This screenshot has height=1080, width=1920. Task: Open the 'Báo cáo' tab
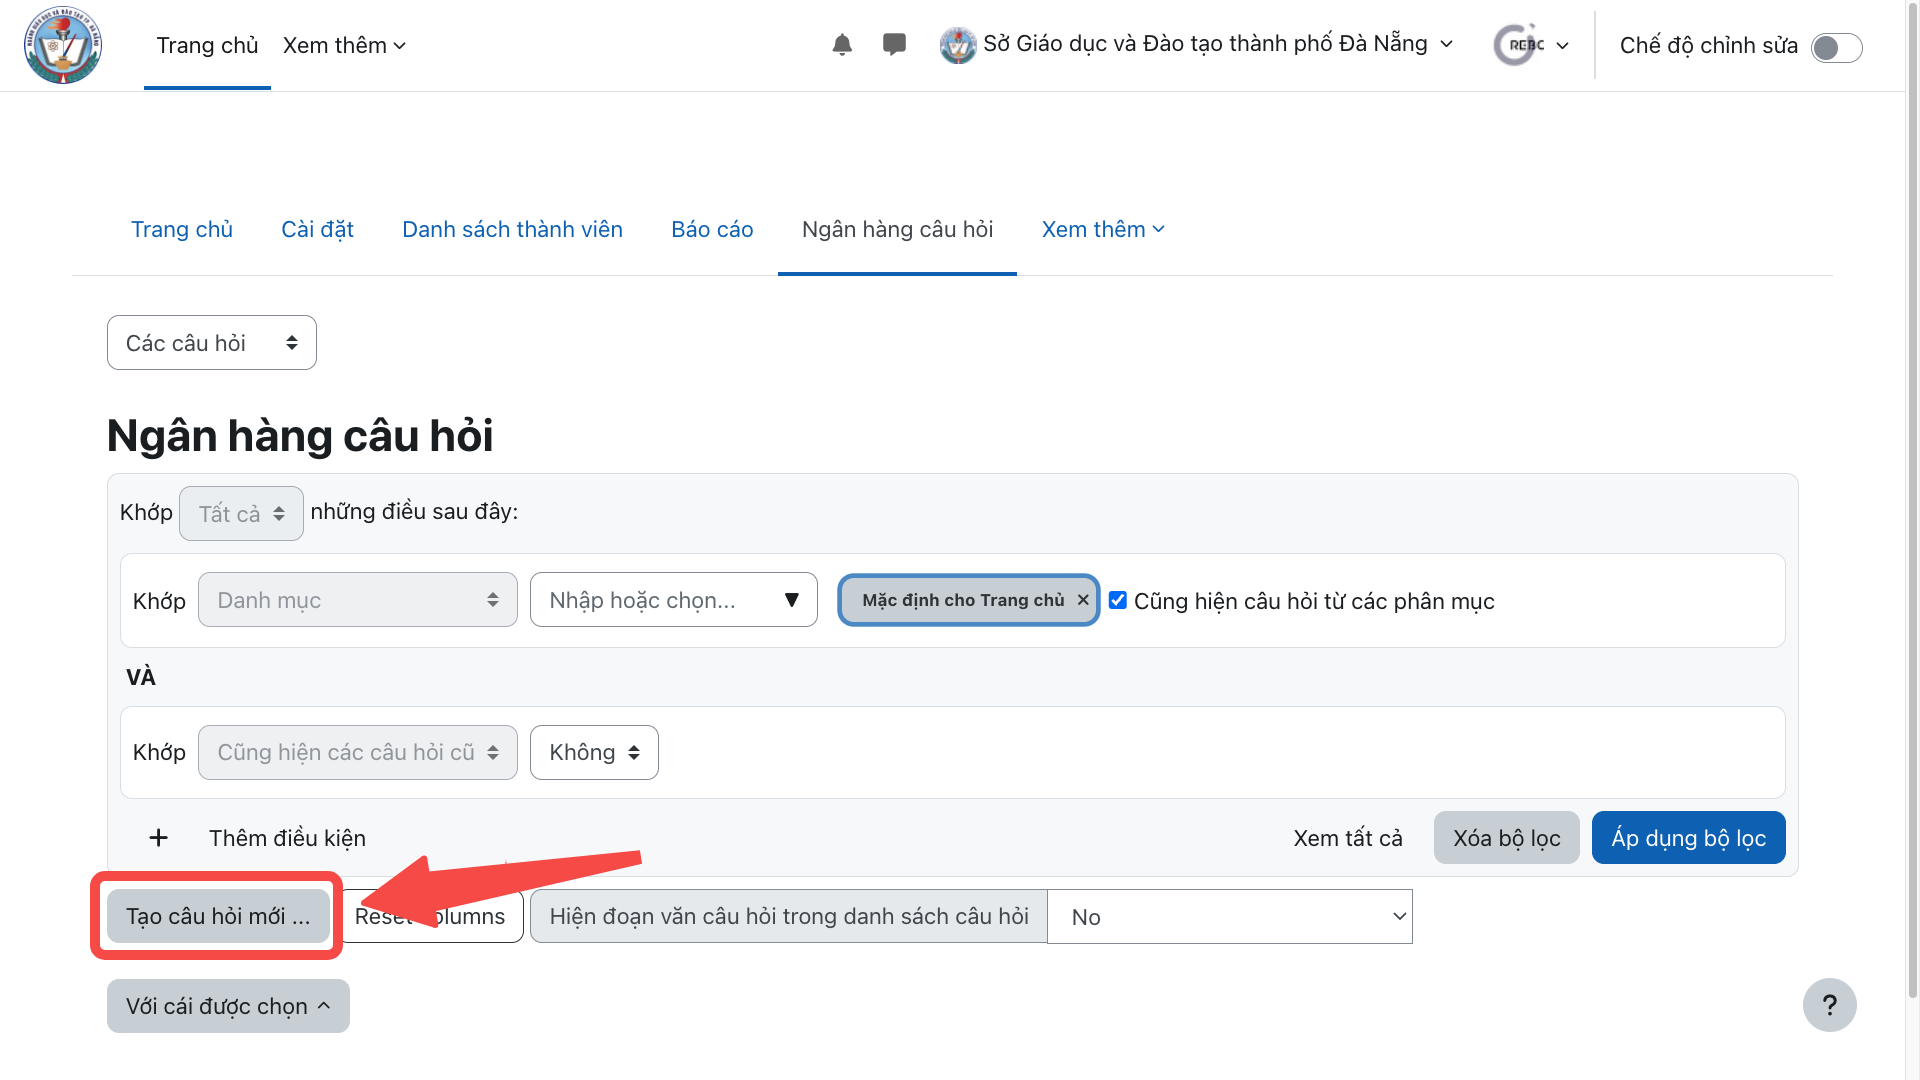click(x=712, y=230)
